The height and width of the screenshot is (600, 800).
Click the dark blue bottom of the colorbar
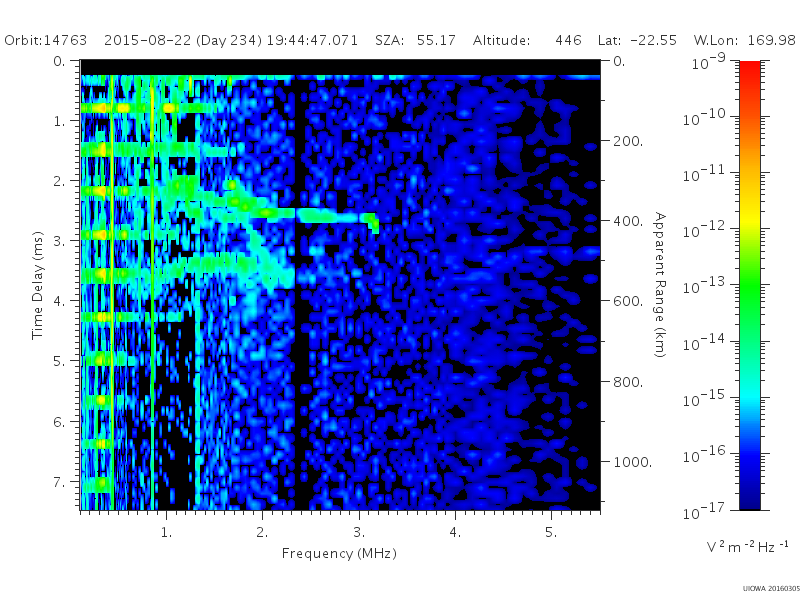tap(749, 497)
